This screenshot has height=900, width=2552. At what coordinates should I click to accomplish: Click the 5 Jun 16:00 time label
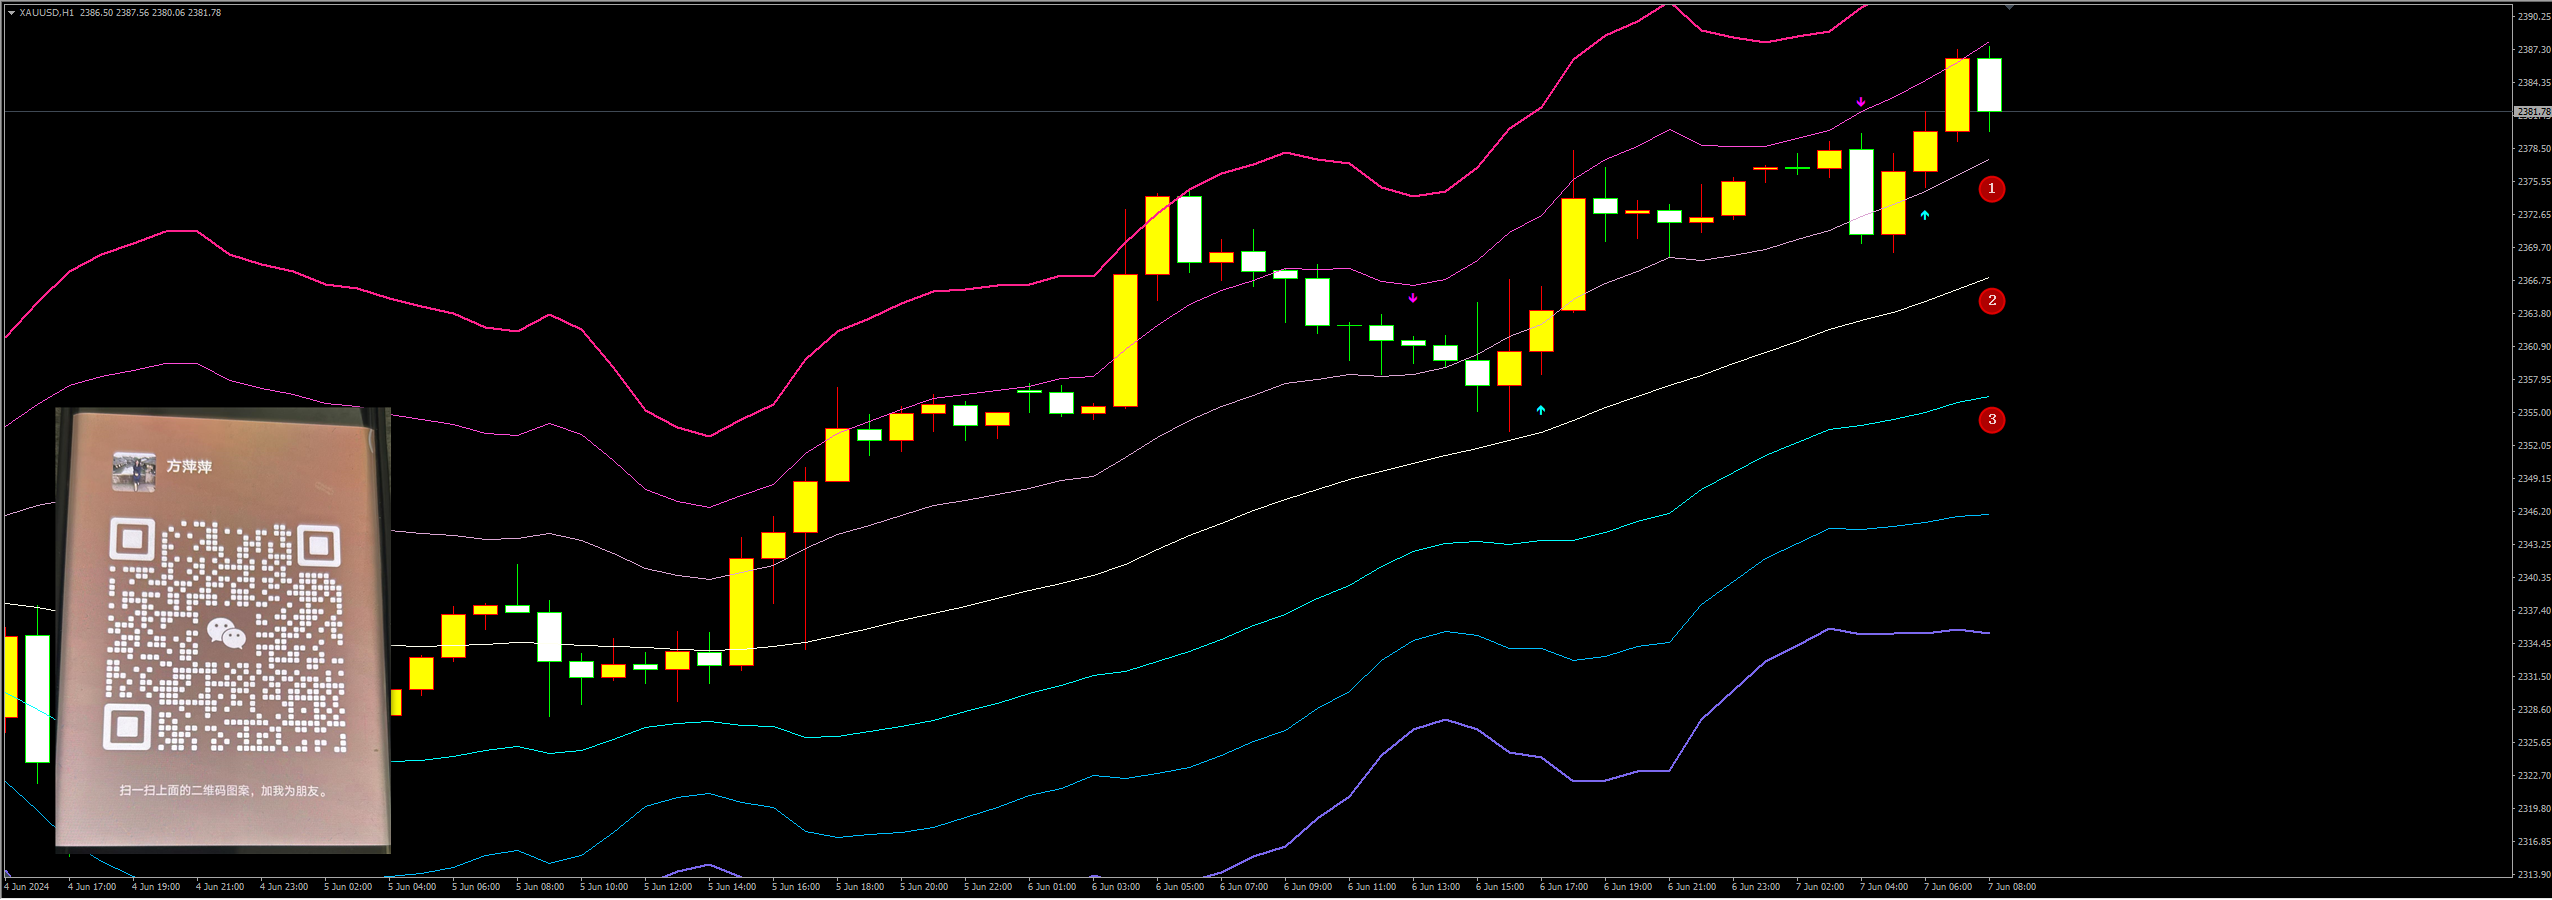(x=796, y=887)
